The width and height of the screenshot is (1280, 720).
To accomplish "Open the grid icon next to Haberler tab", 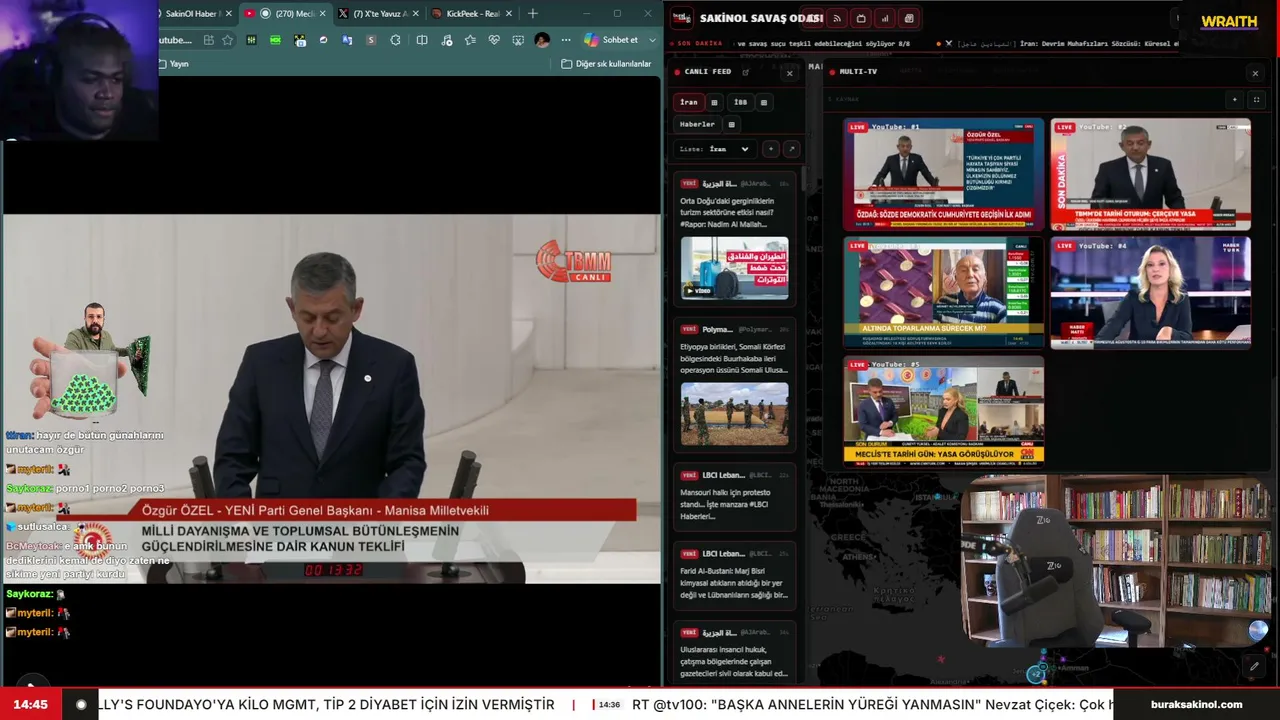I will pyautogui.click(x=731, y=124).
